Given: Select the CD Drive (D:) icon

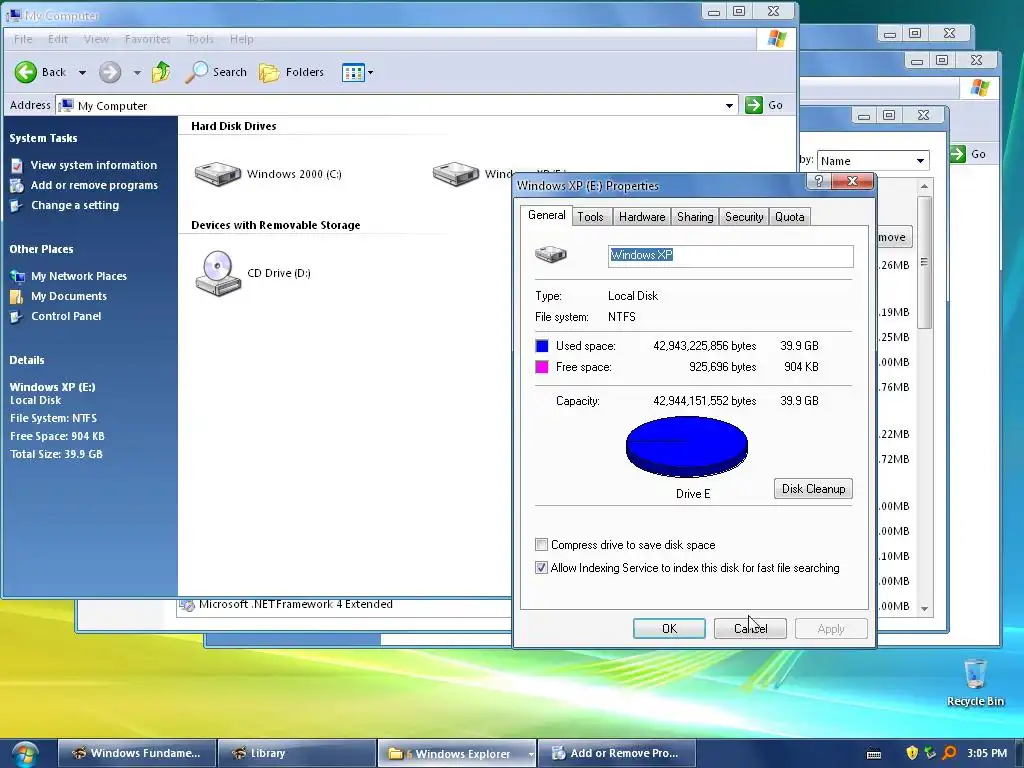Looking at the screenshot, I should coord(217,273).
